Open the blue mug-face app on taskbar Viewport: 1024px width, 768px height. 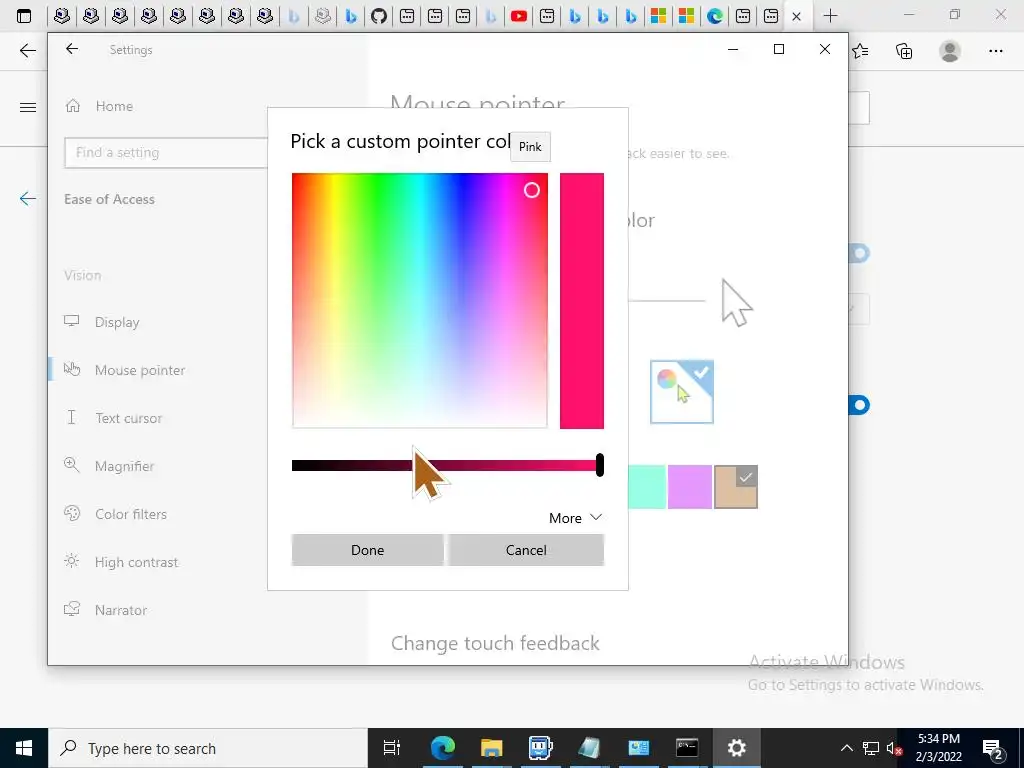(540, 748)
